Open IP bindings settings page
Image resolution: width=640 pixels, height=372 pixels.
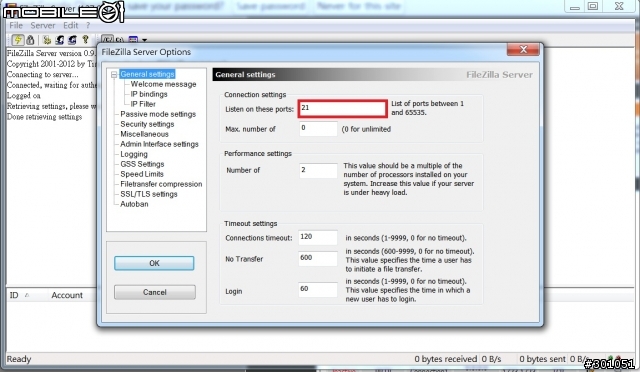tap(149, 94)
